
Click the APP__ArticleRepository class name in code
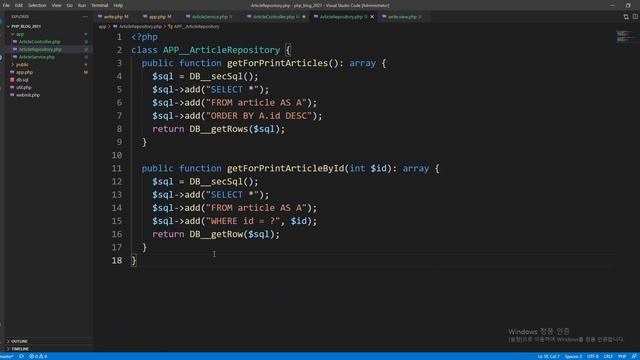222,50
